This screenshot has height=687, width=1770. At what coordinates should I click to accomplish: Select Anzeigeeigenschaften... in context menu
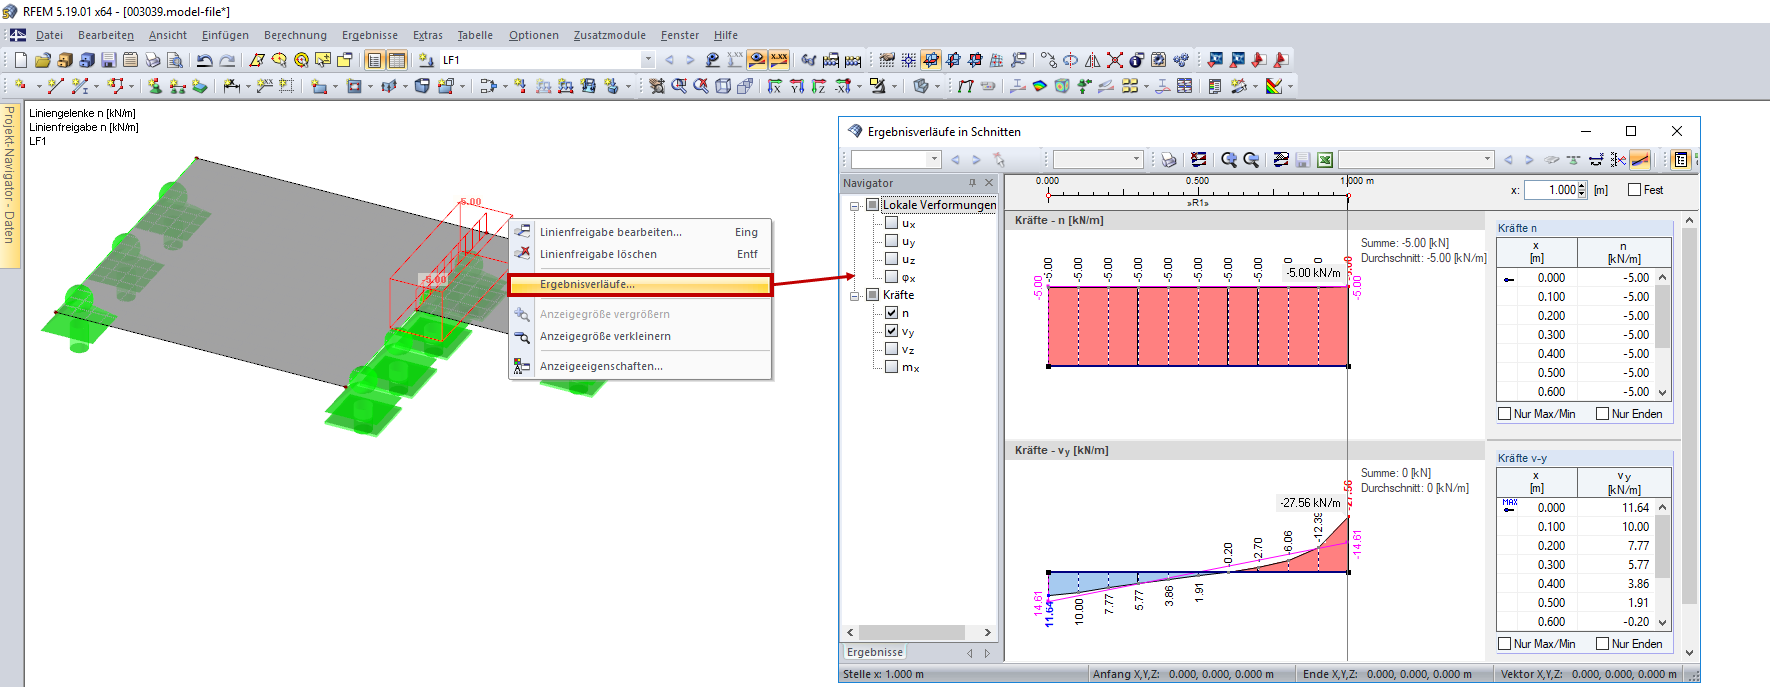(x=640, y=366)
